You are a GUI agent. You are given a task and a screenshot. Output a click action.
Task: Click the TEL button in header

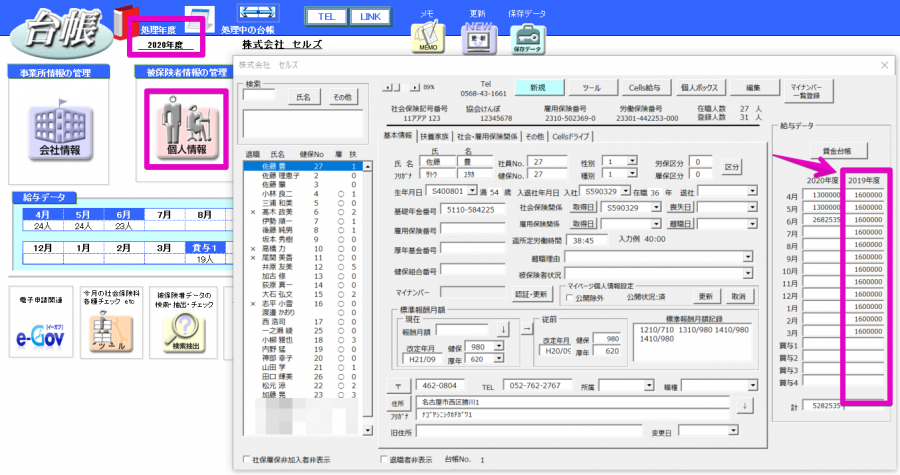click(326, 17)
